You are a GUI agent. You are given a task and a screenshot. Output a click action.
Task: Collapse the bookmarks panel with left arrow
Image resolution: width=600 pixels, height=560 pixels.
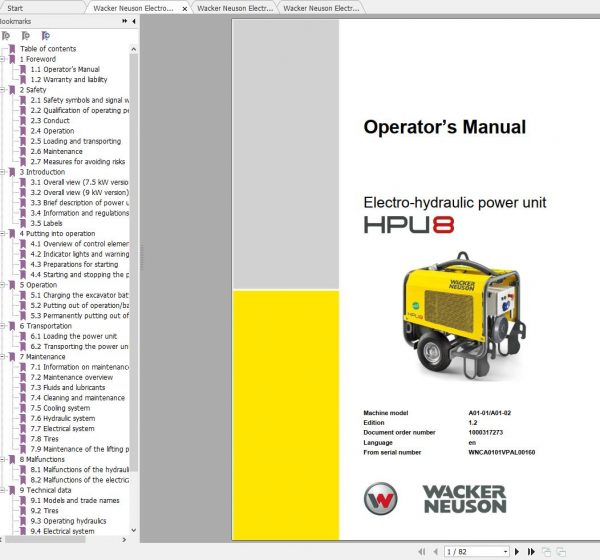coord(134,21)
